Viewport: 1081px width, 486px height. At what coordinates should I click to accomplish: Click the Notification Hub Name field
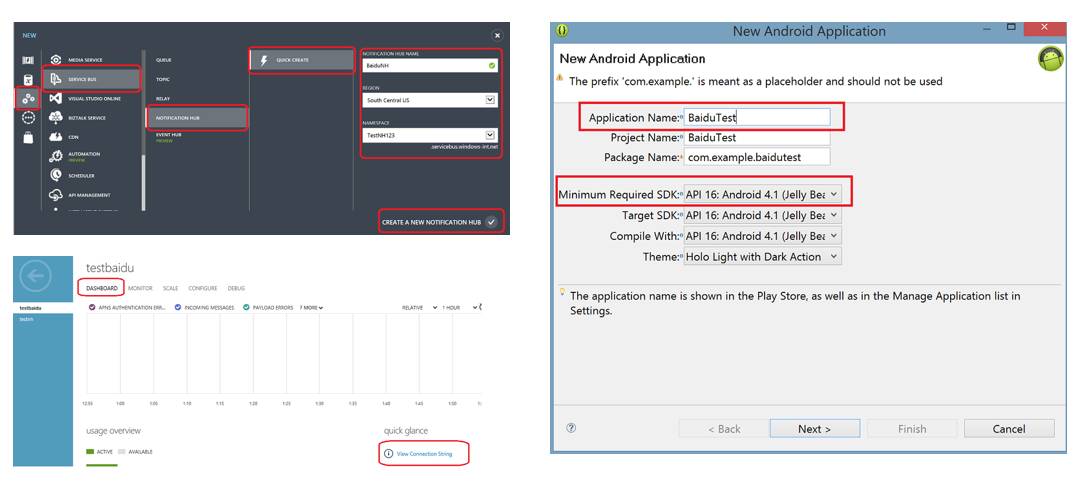click(429, 65)
